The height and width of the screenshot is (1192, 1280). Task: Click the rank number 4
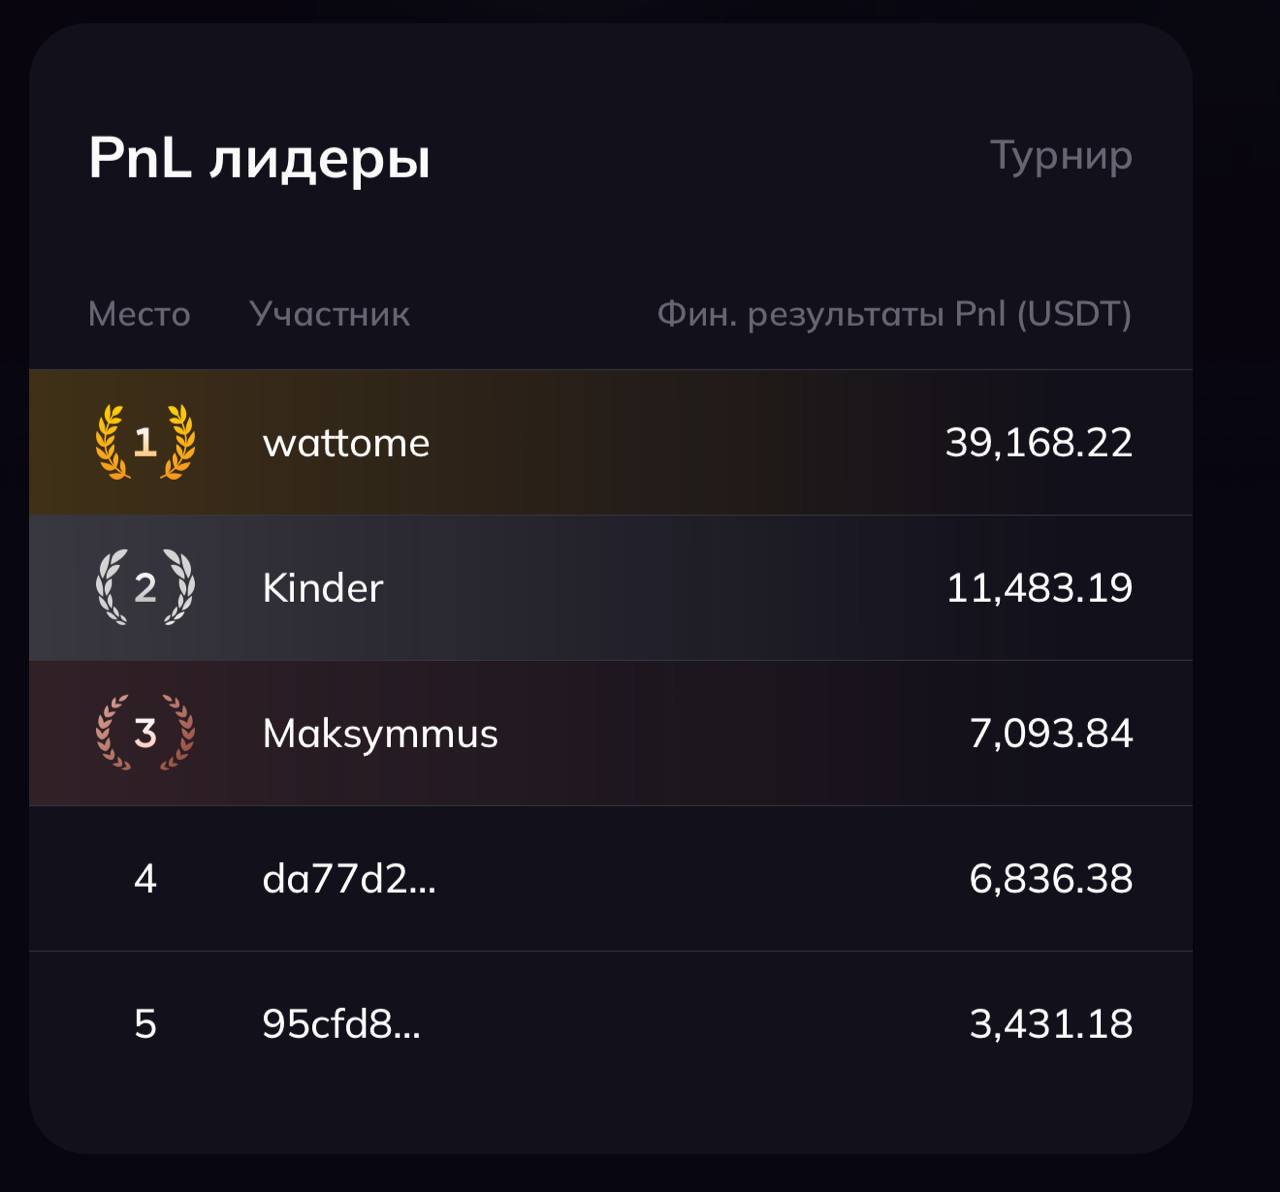click(145, 879)
